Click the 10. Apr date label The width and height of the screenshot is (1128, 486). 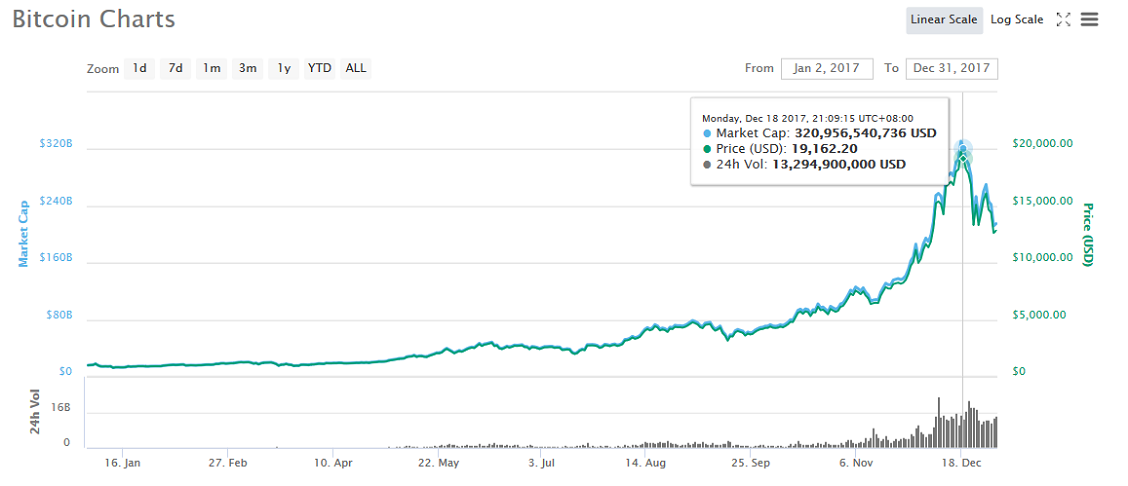[333, 464]
